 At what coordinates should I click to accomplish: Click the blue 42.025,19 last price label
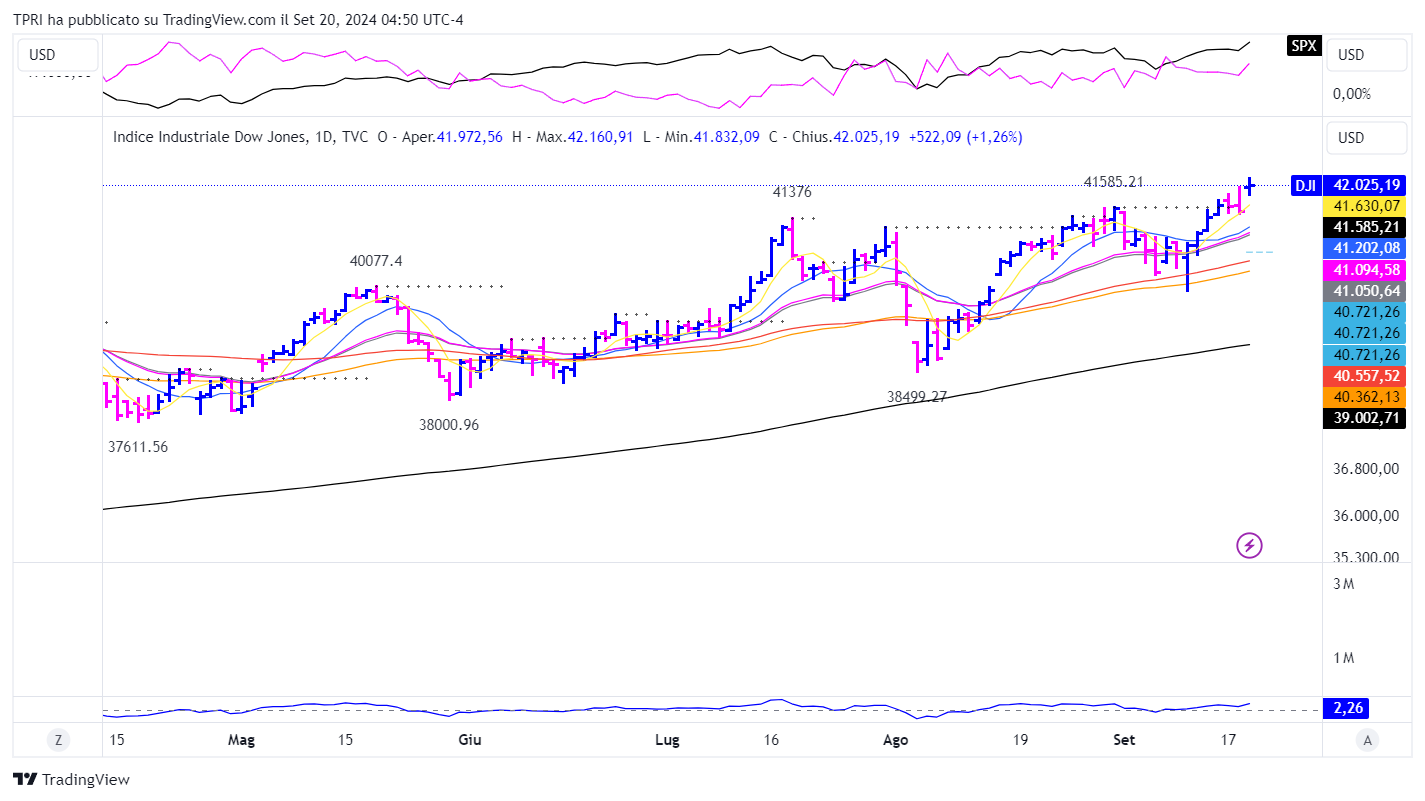[1364, 185]
